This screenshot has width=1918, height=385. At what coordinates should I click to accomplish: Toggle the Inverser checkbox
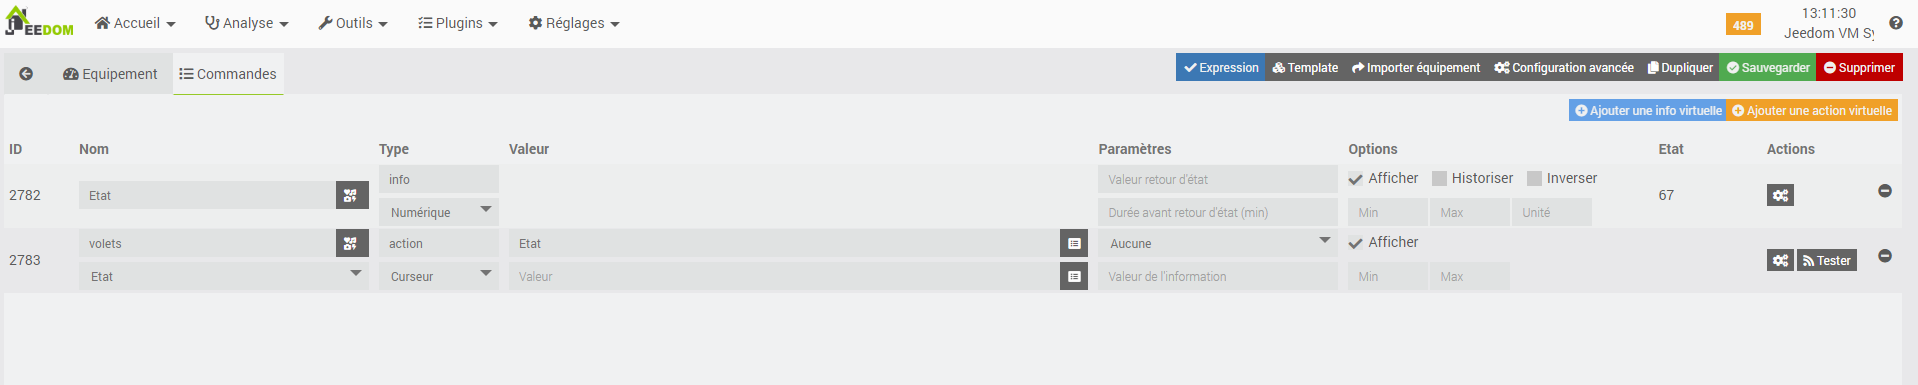[x=1534, y=178]
